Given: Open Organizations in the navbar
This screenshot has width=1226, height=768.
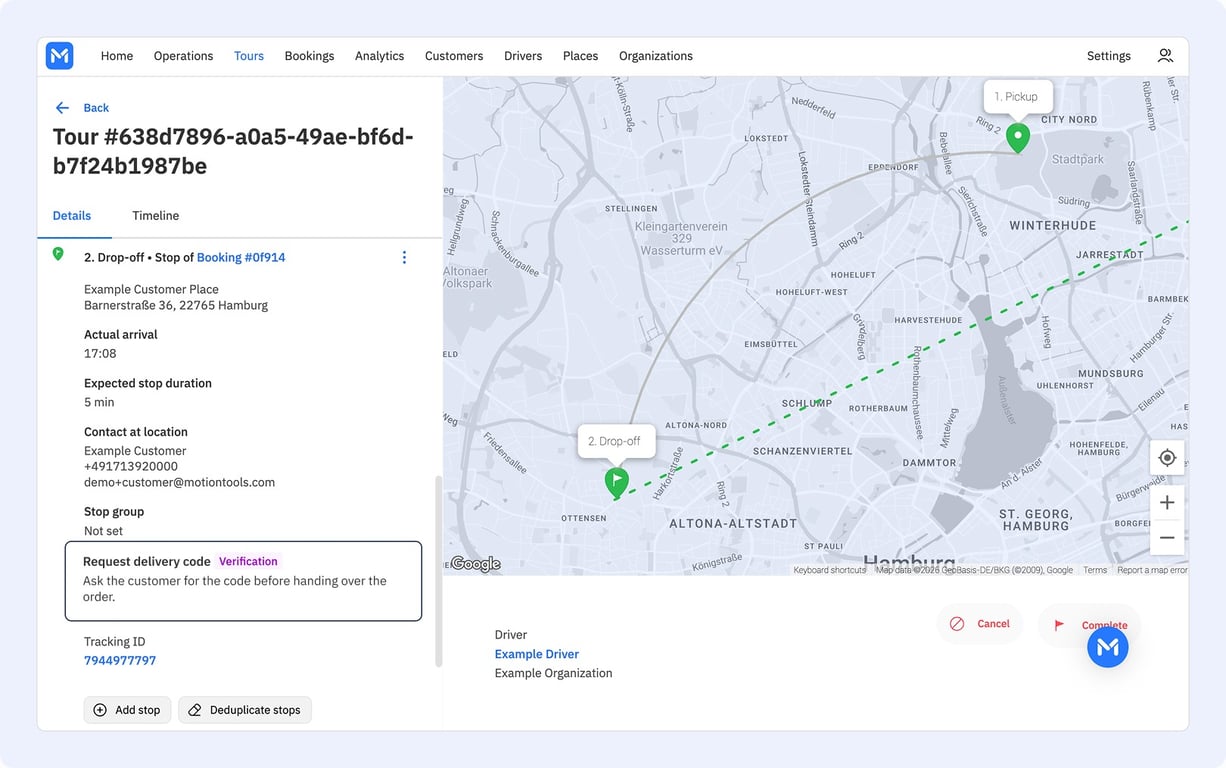Looking at the screenshot, I should click(x=656, y=56).
